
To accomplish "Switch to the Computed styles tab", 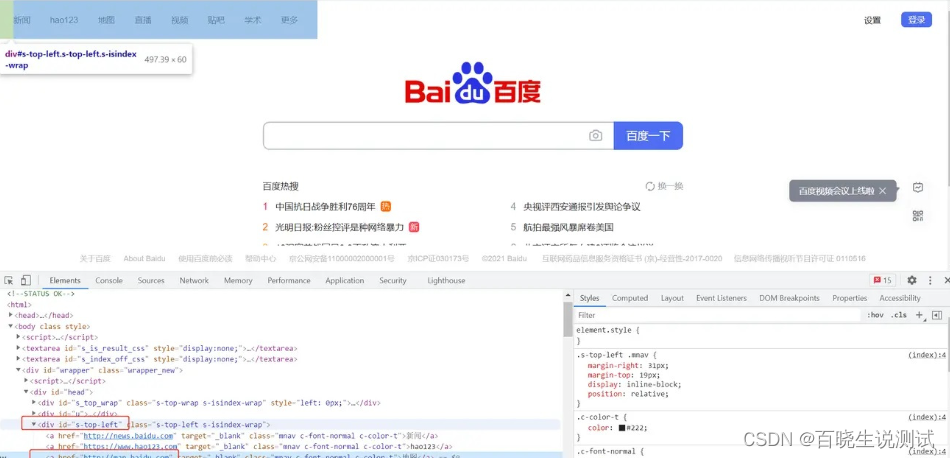I will [x=630, y=298].
